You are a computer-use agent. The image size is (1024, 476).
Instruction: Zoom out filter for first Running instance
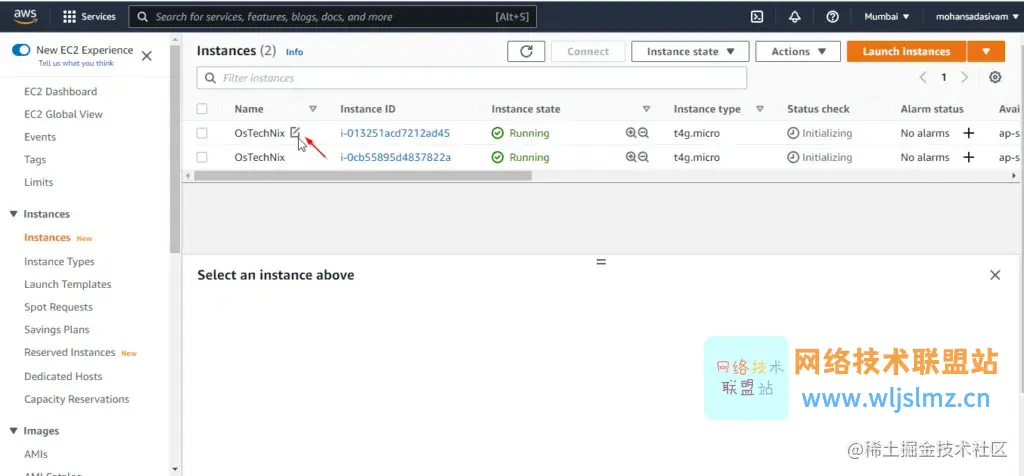click(x=643, y=133)
